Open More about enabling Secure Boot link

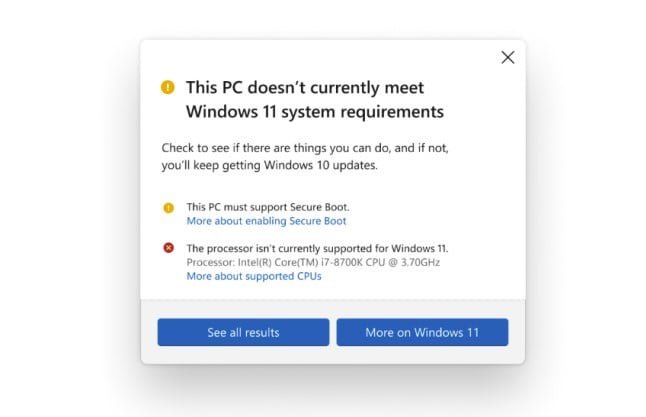tap(266, 220)
